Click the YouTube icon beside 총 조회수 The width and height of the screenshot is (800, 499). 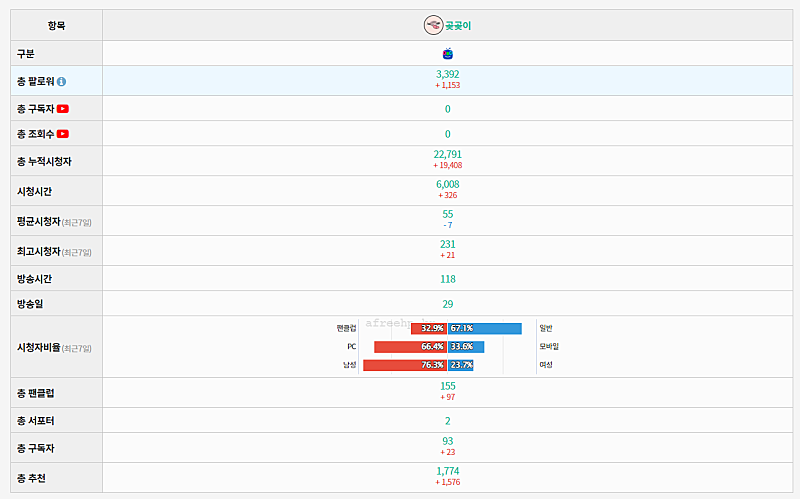[63, 134]
